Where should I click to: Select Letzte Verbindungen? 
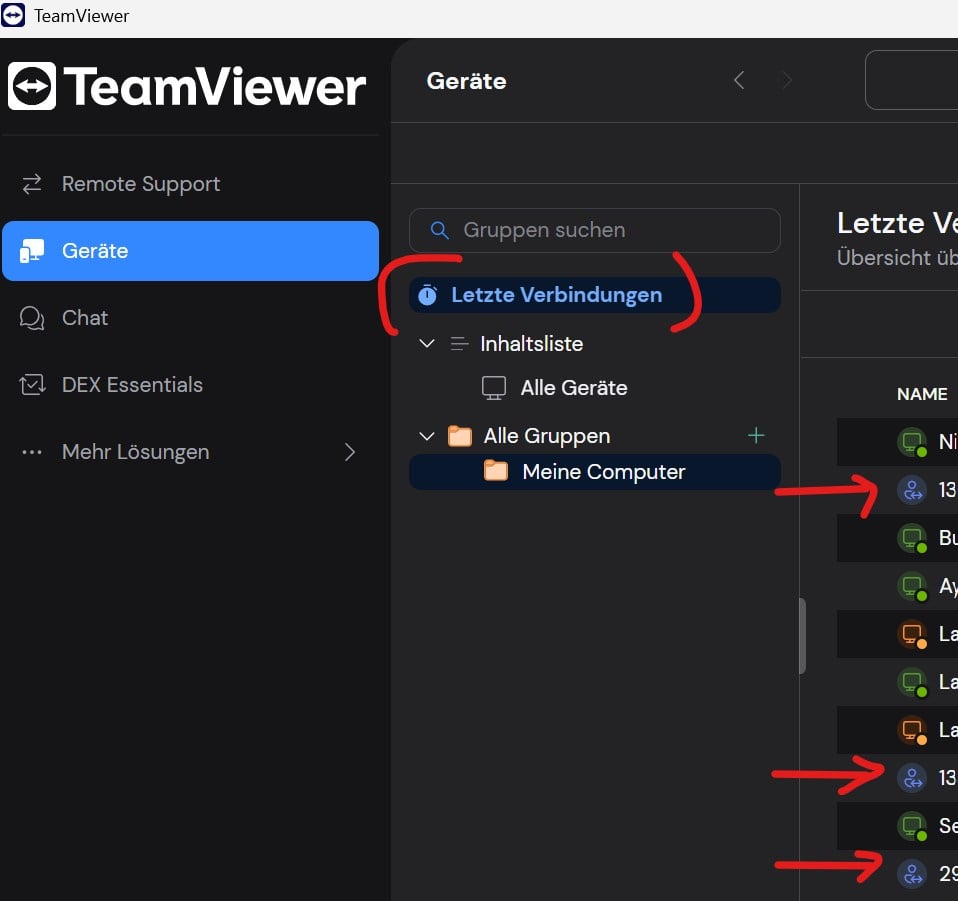594,295
